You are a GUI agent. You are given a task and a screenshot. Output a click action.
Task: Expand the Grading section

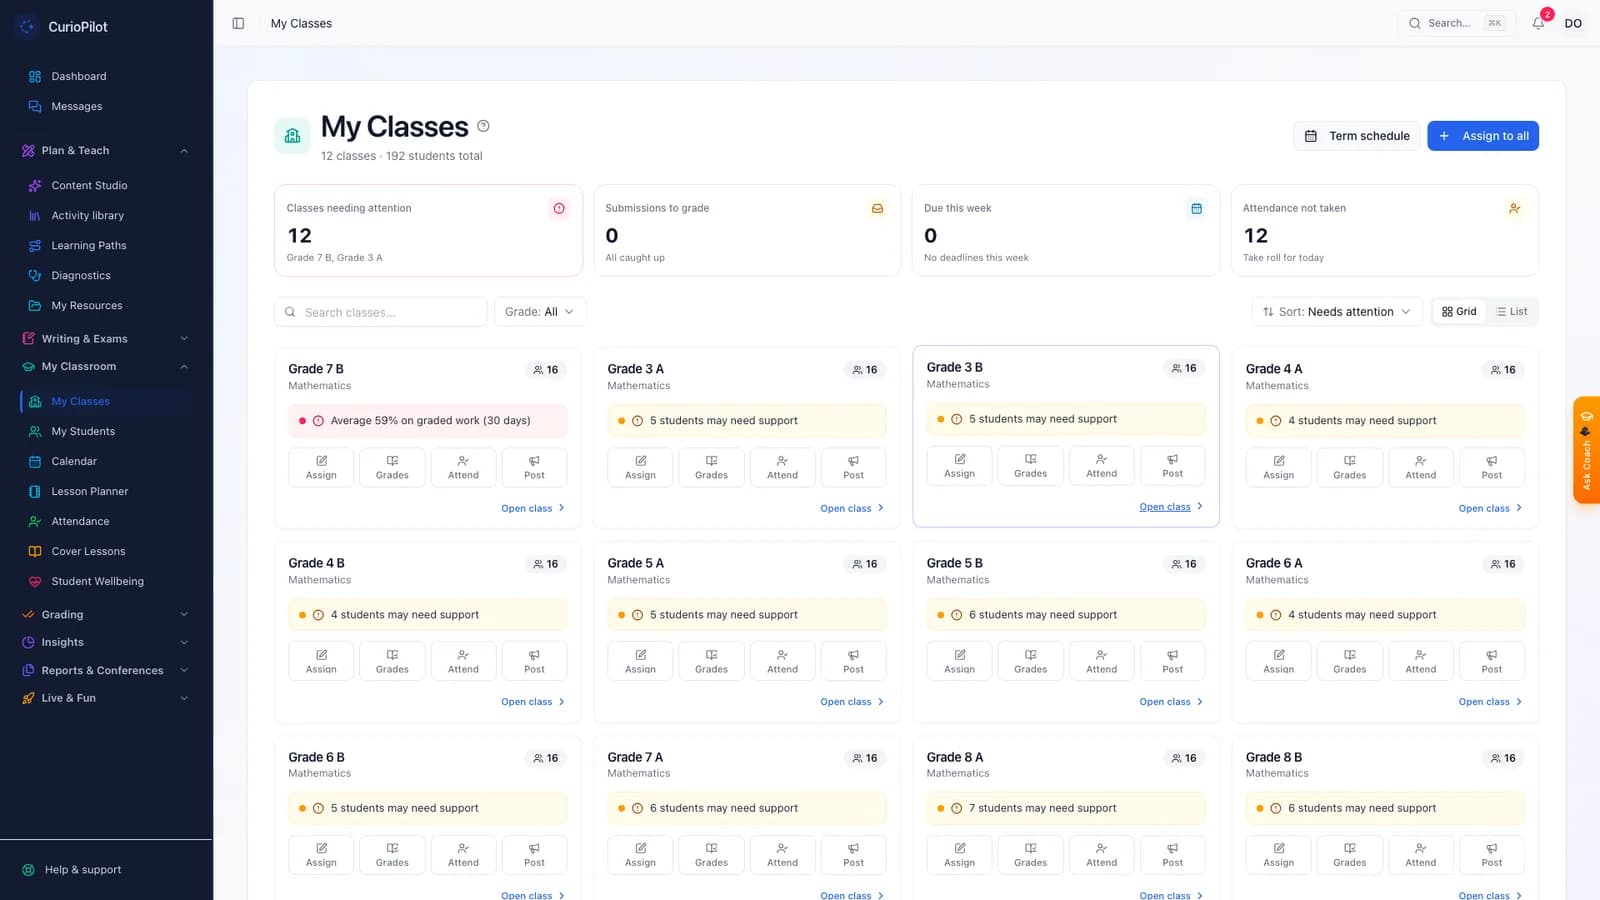click(x=105, y=615)
